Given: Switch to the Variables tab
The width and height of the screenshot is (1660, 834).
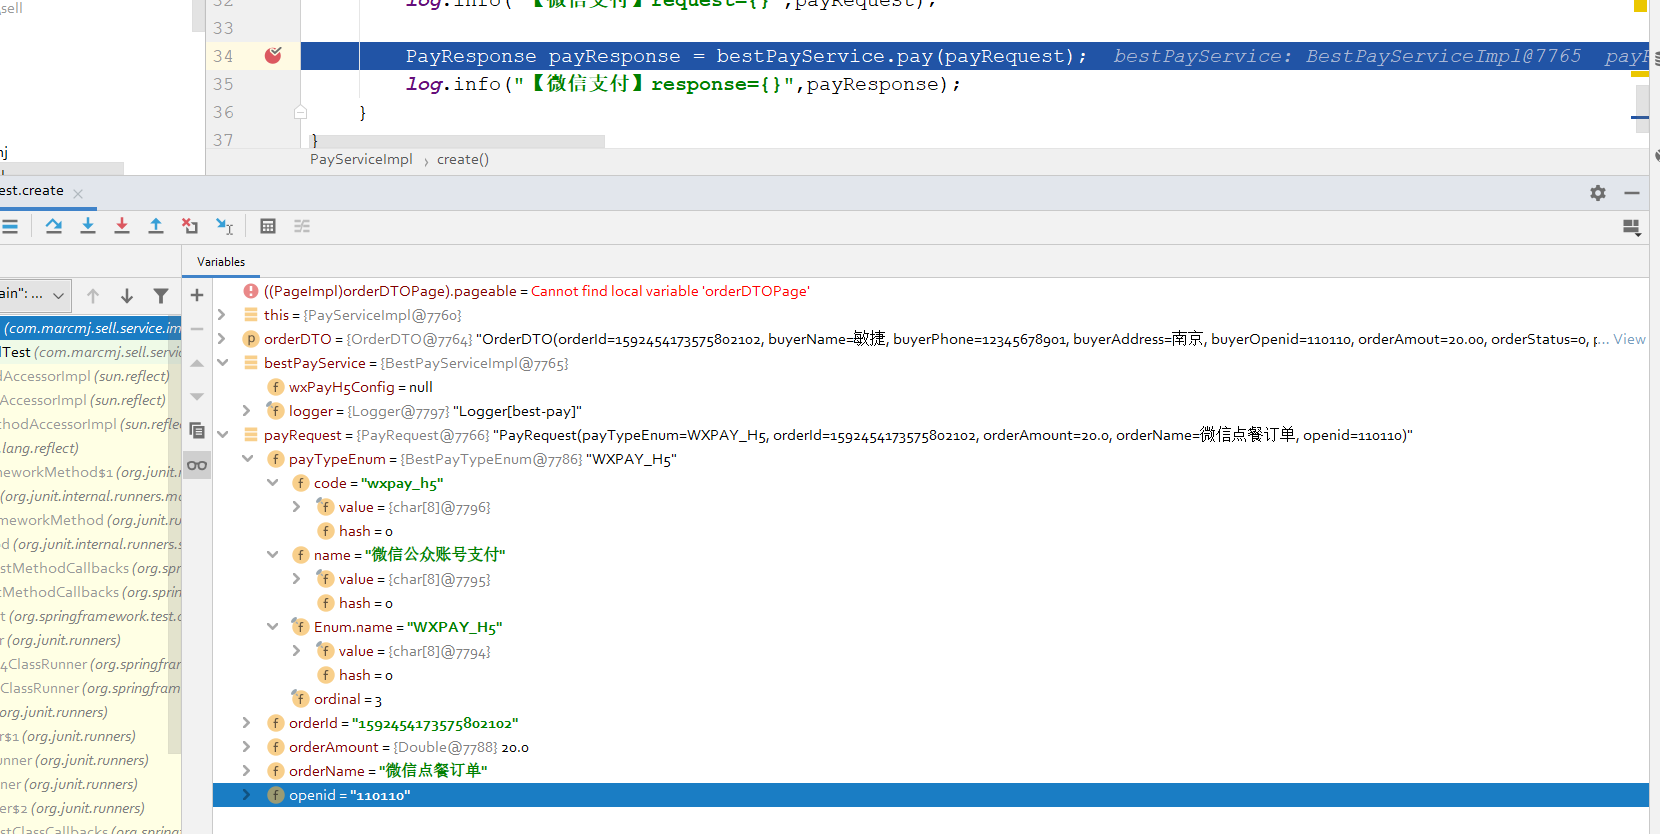Looking at the screenshot, I should click(x=221, y=262).
